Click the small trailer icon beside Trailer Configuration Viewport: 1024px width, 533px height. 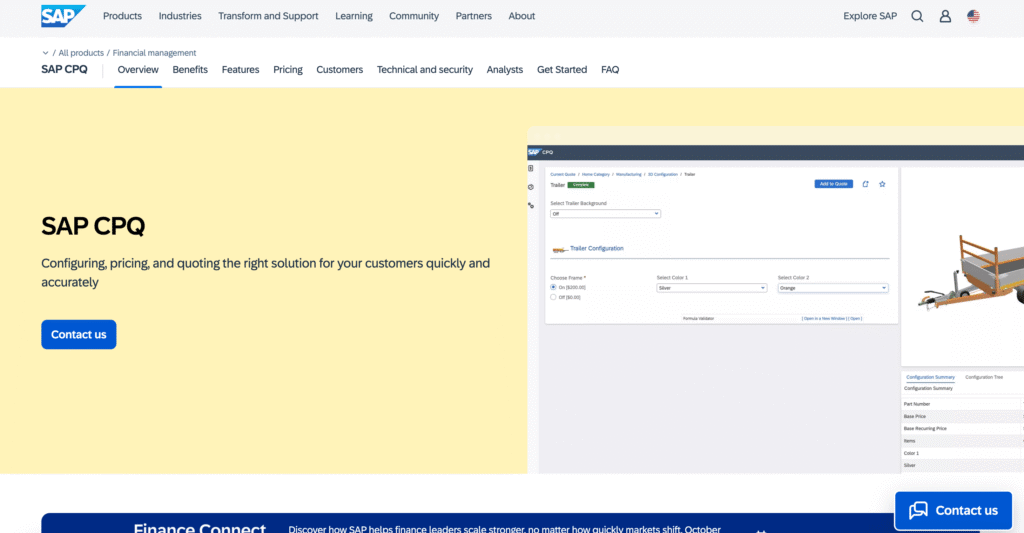tap(559, 250)
